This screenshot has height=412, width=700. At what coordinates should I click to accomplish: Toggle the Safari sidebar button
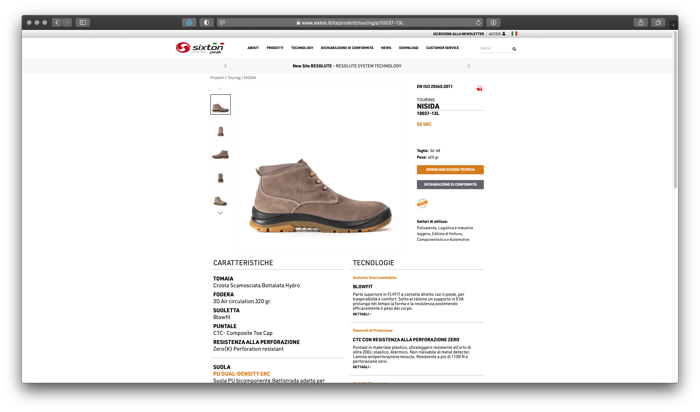click(x=83, y=22)
